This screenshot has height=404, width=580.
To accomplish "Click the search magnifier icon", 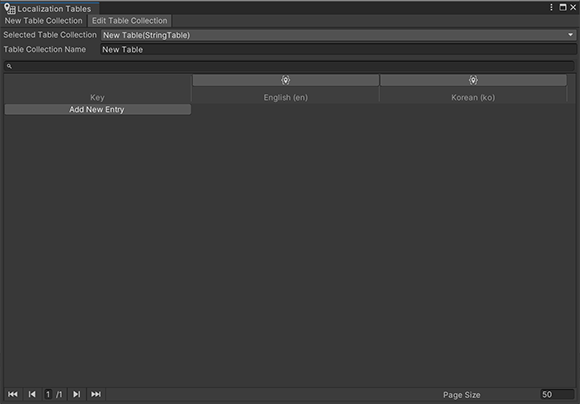I will [9, 66].
